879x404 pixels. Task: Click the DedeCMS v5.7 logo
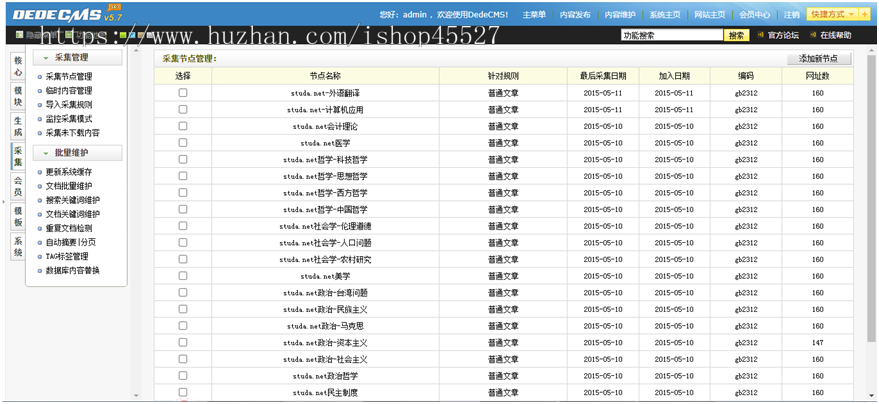pos(67,14)
